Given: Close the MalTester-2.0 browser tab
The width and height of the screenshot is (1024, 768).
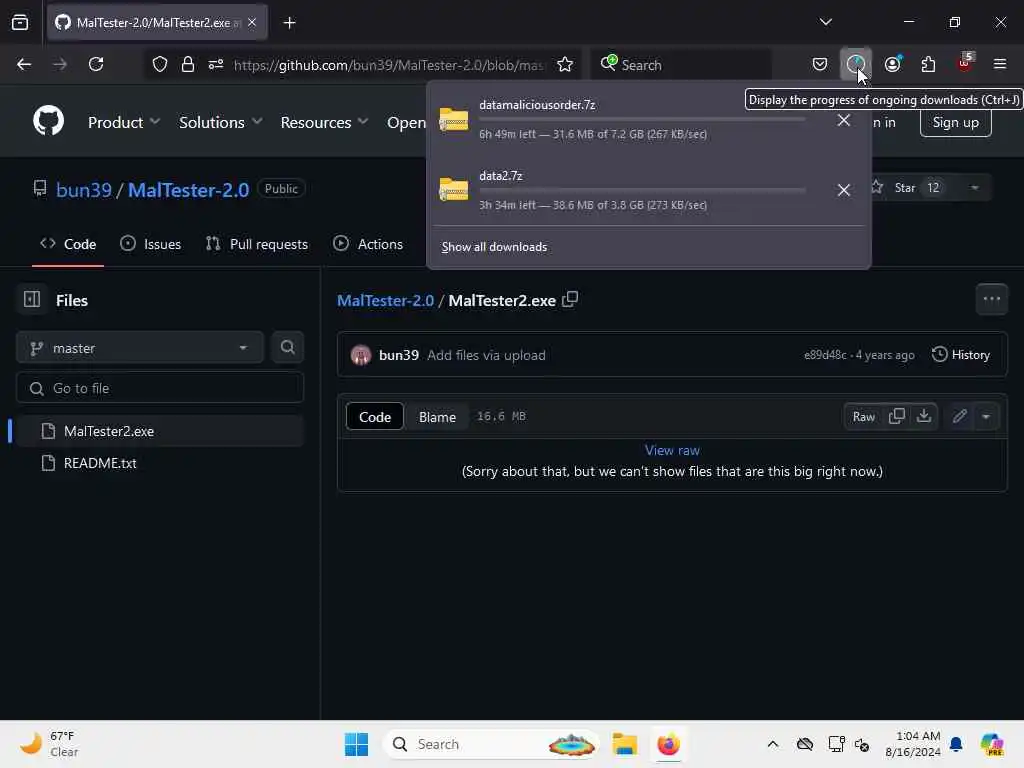Looking at the screenshot, I should click(252, 22).
